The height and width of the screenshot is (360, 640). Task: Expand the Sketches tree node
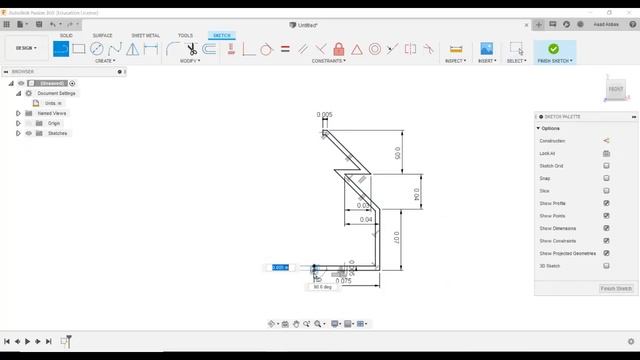[18, 133]
